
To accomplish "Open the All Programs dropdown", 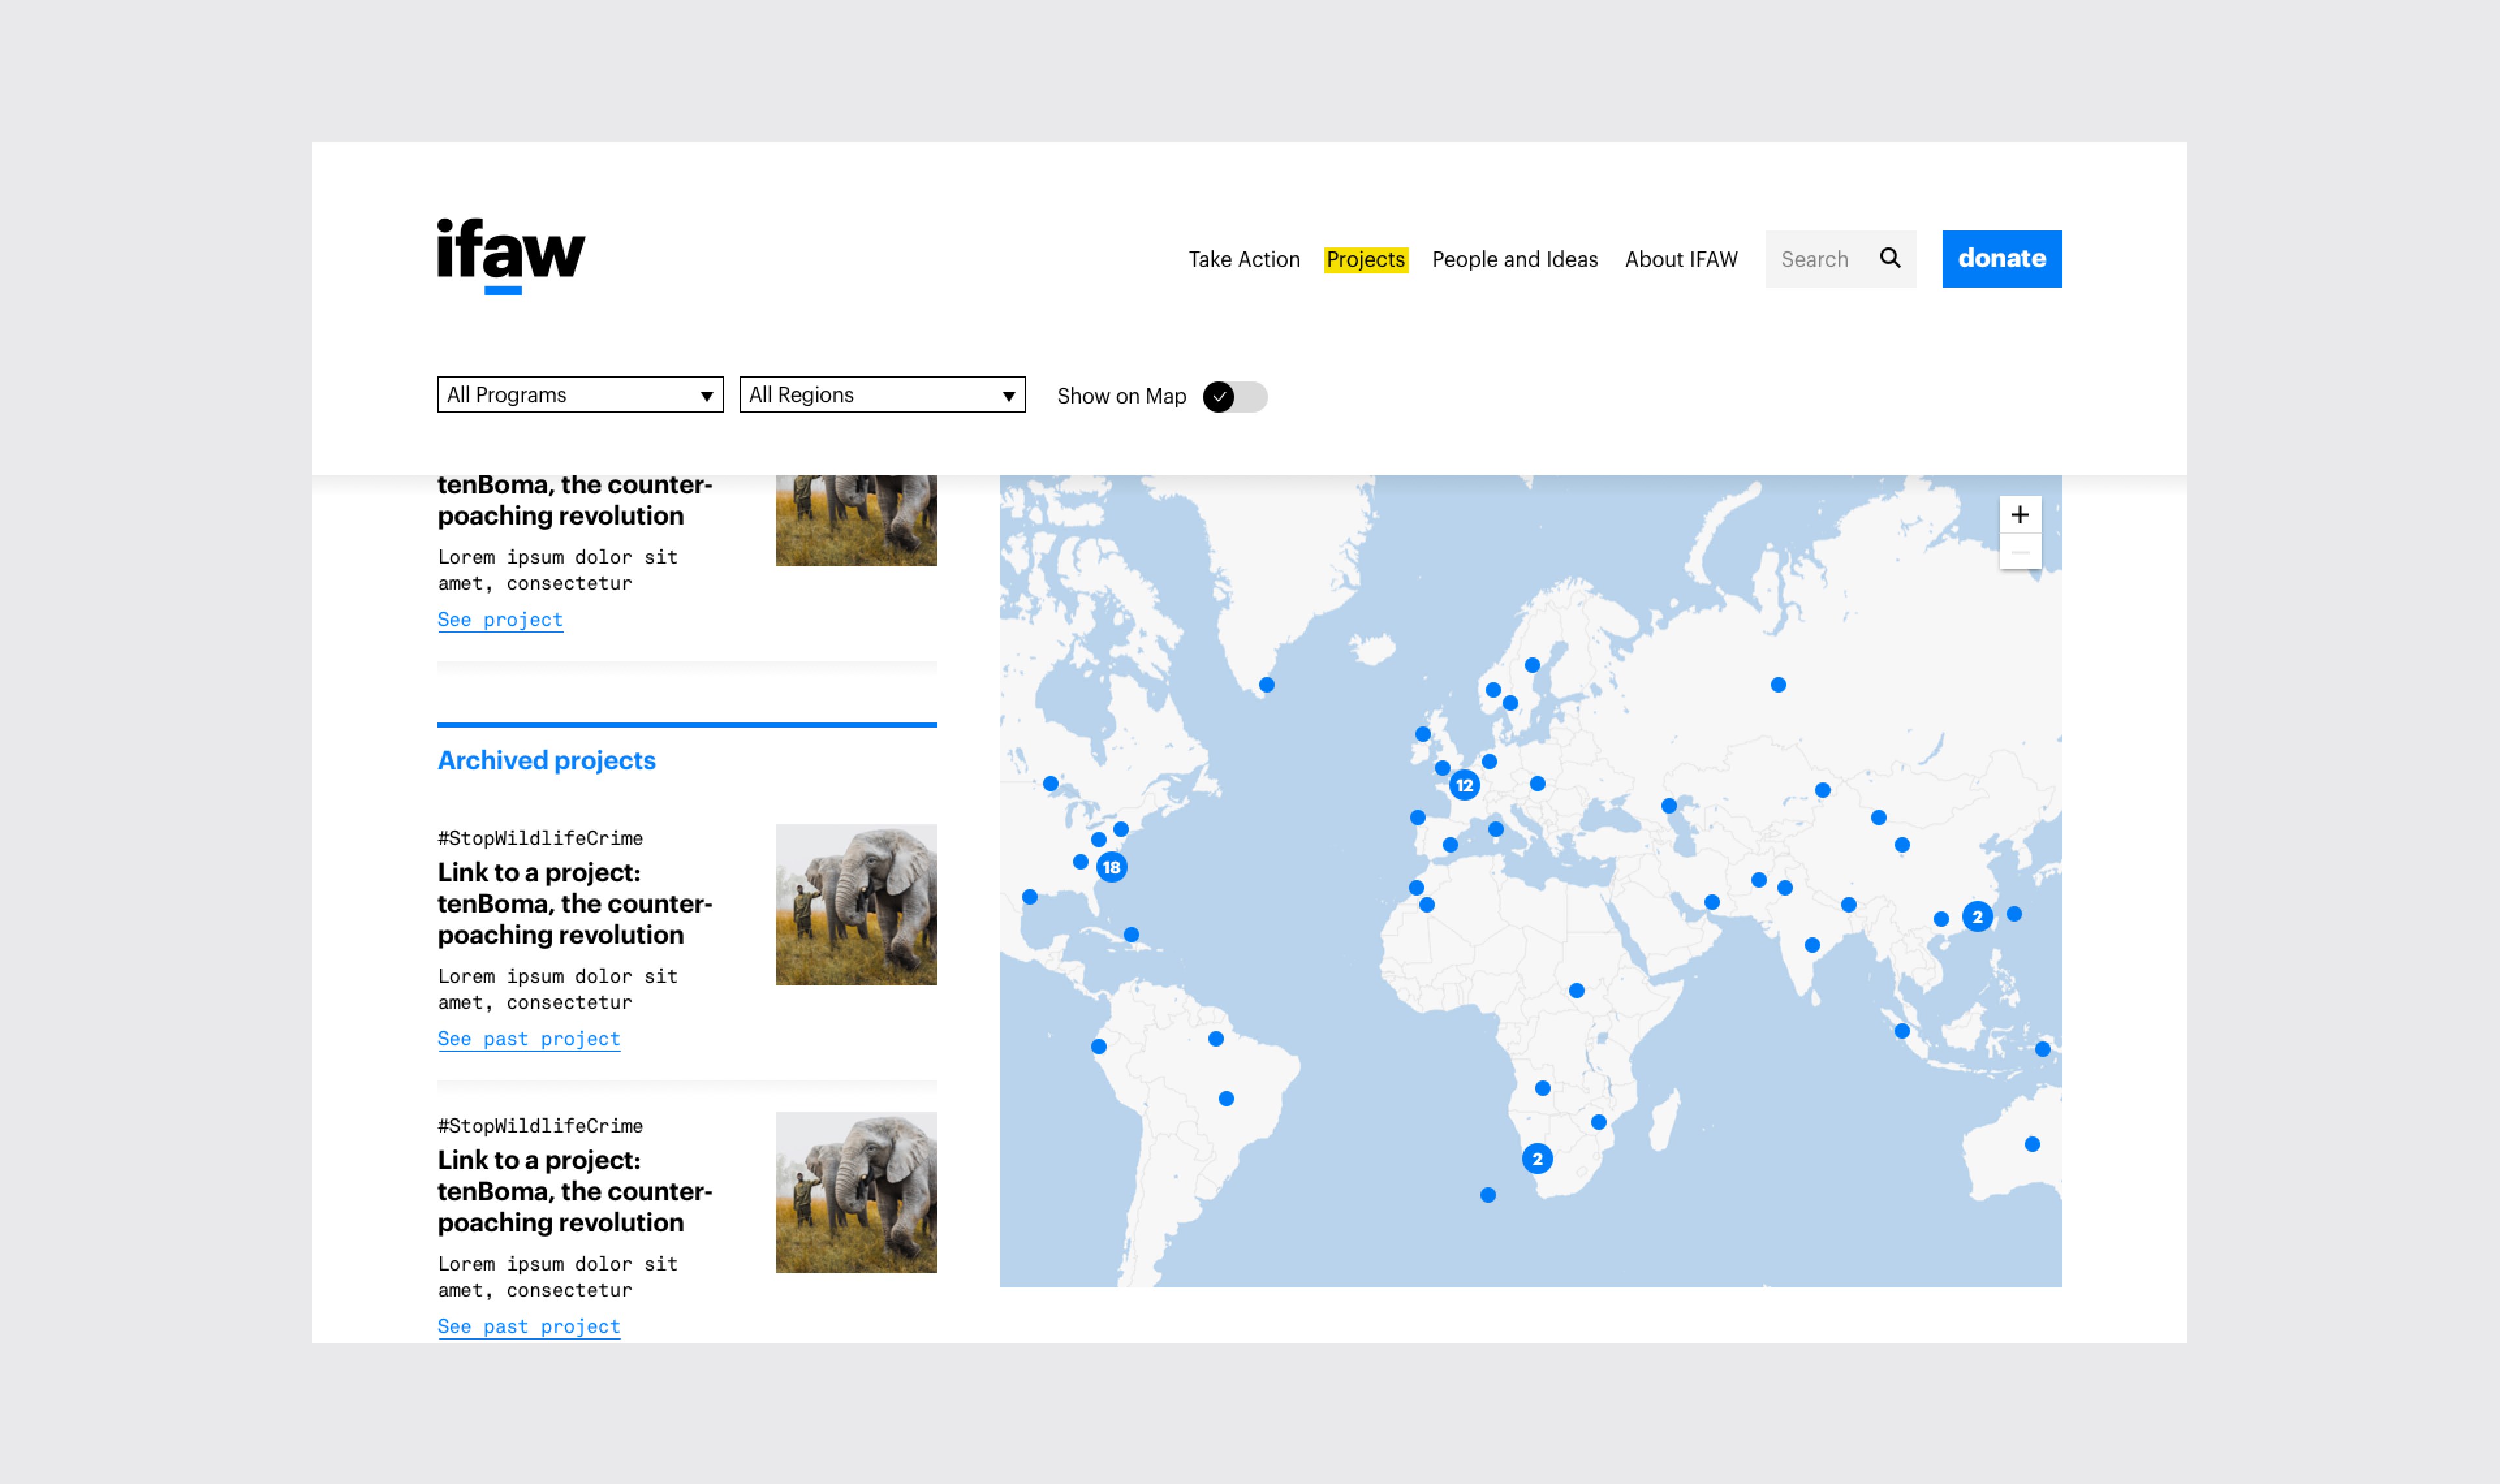I will [x=580, y=394].
